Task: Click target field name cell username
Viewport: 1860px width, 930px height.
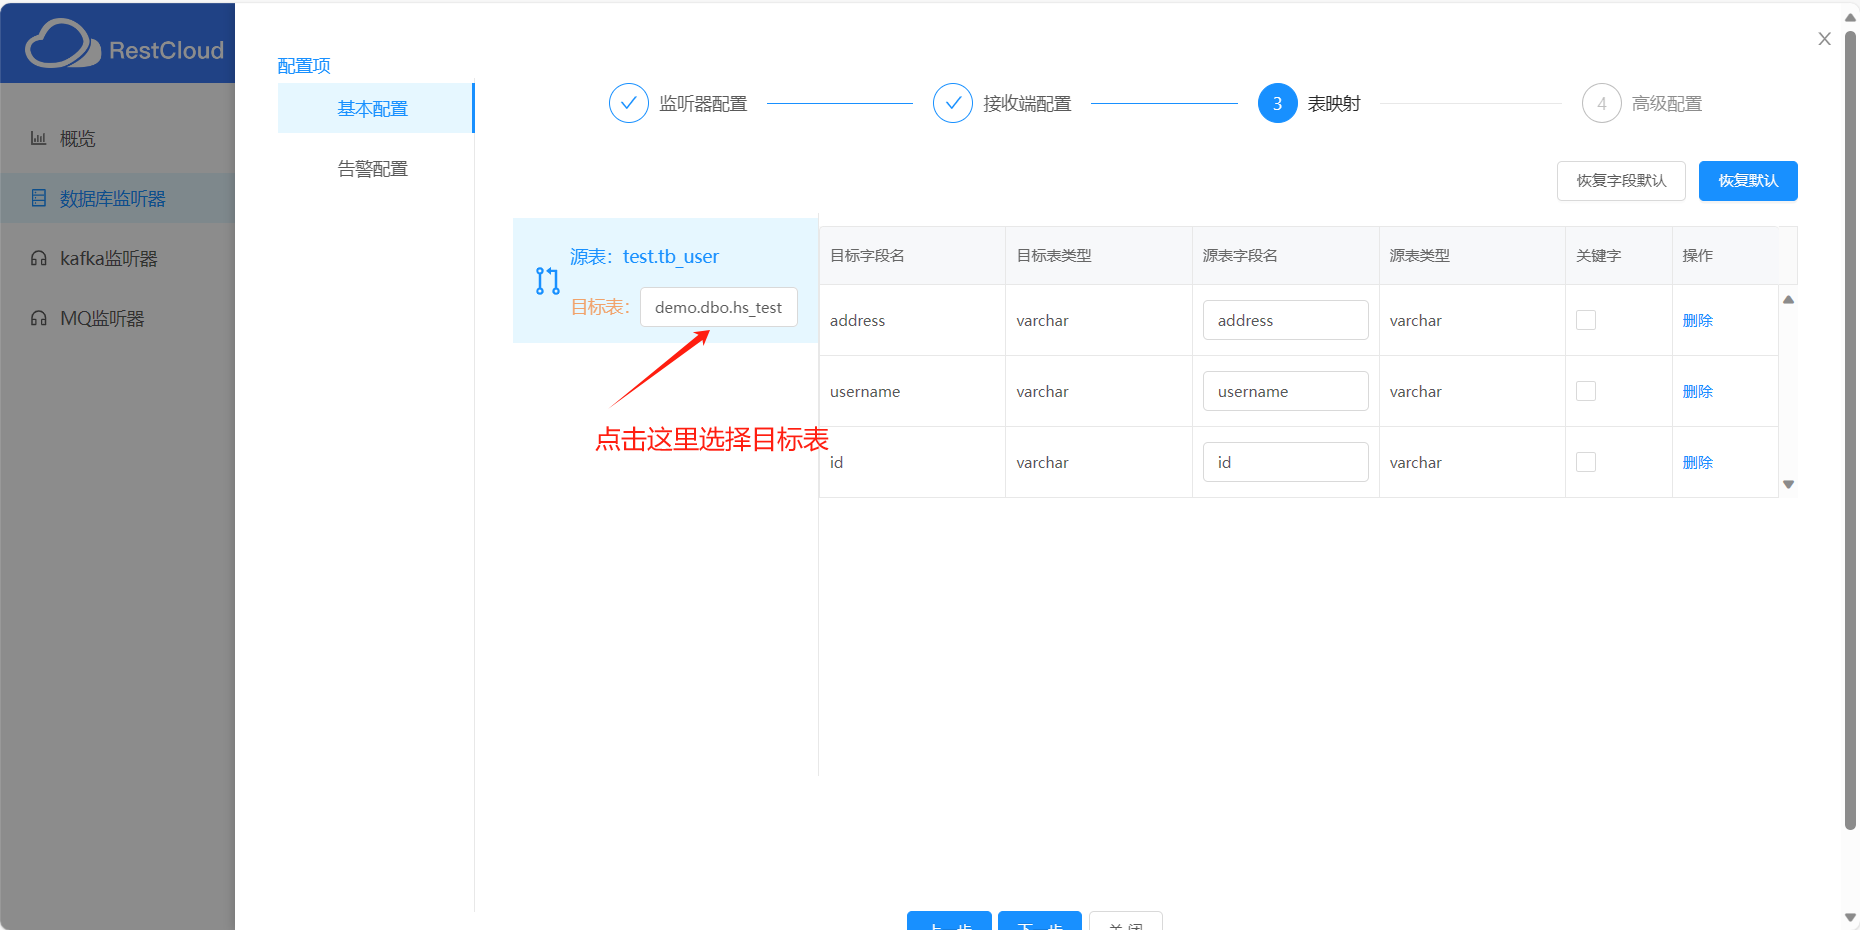Action: [865, 391]
